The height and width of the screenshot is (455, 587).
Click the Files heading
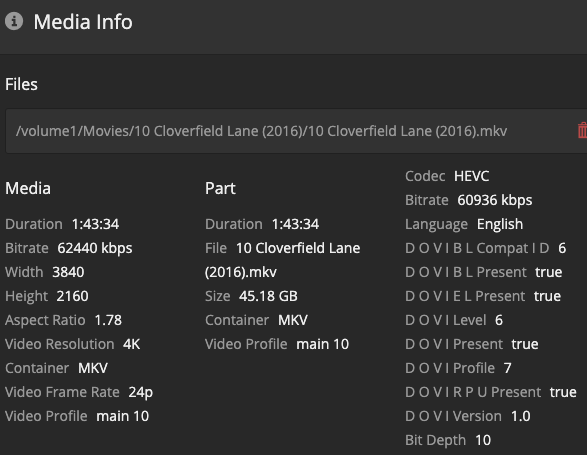(21, 84)
